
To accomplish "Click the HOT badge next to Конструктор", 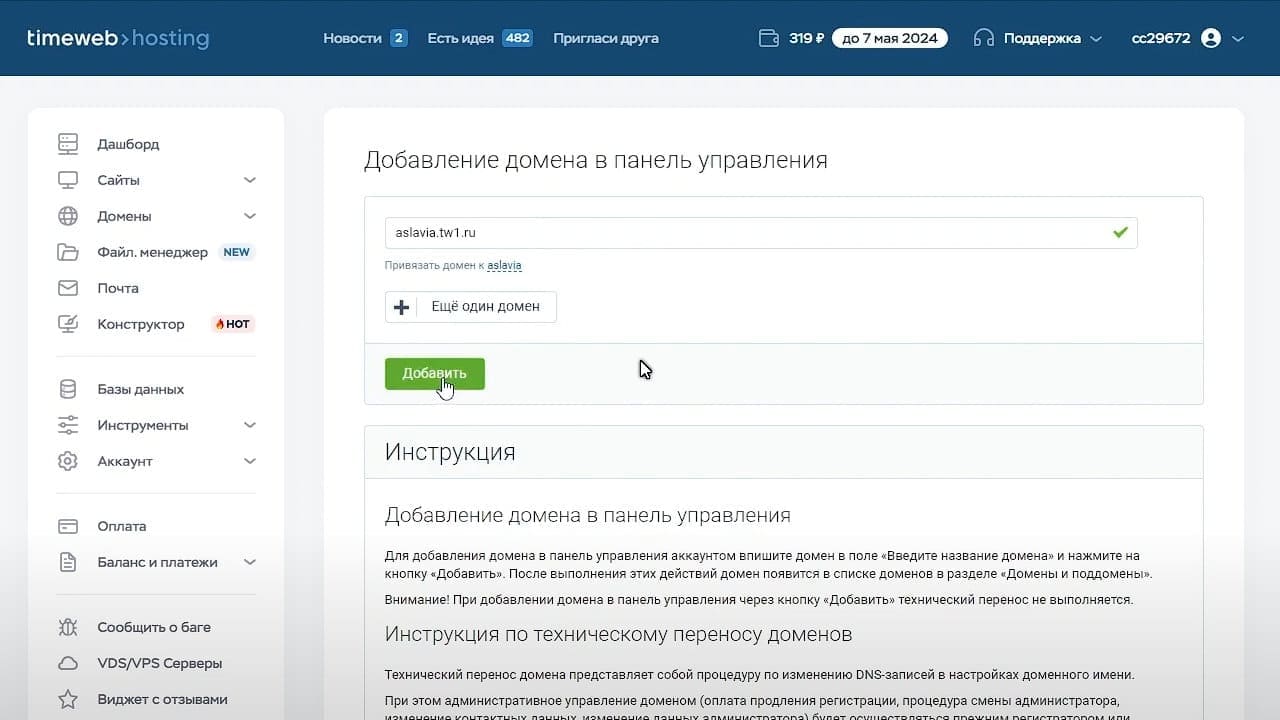I will [232, 324].
